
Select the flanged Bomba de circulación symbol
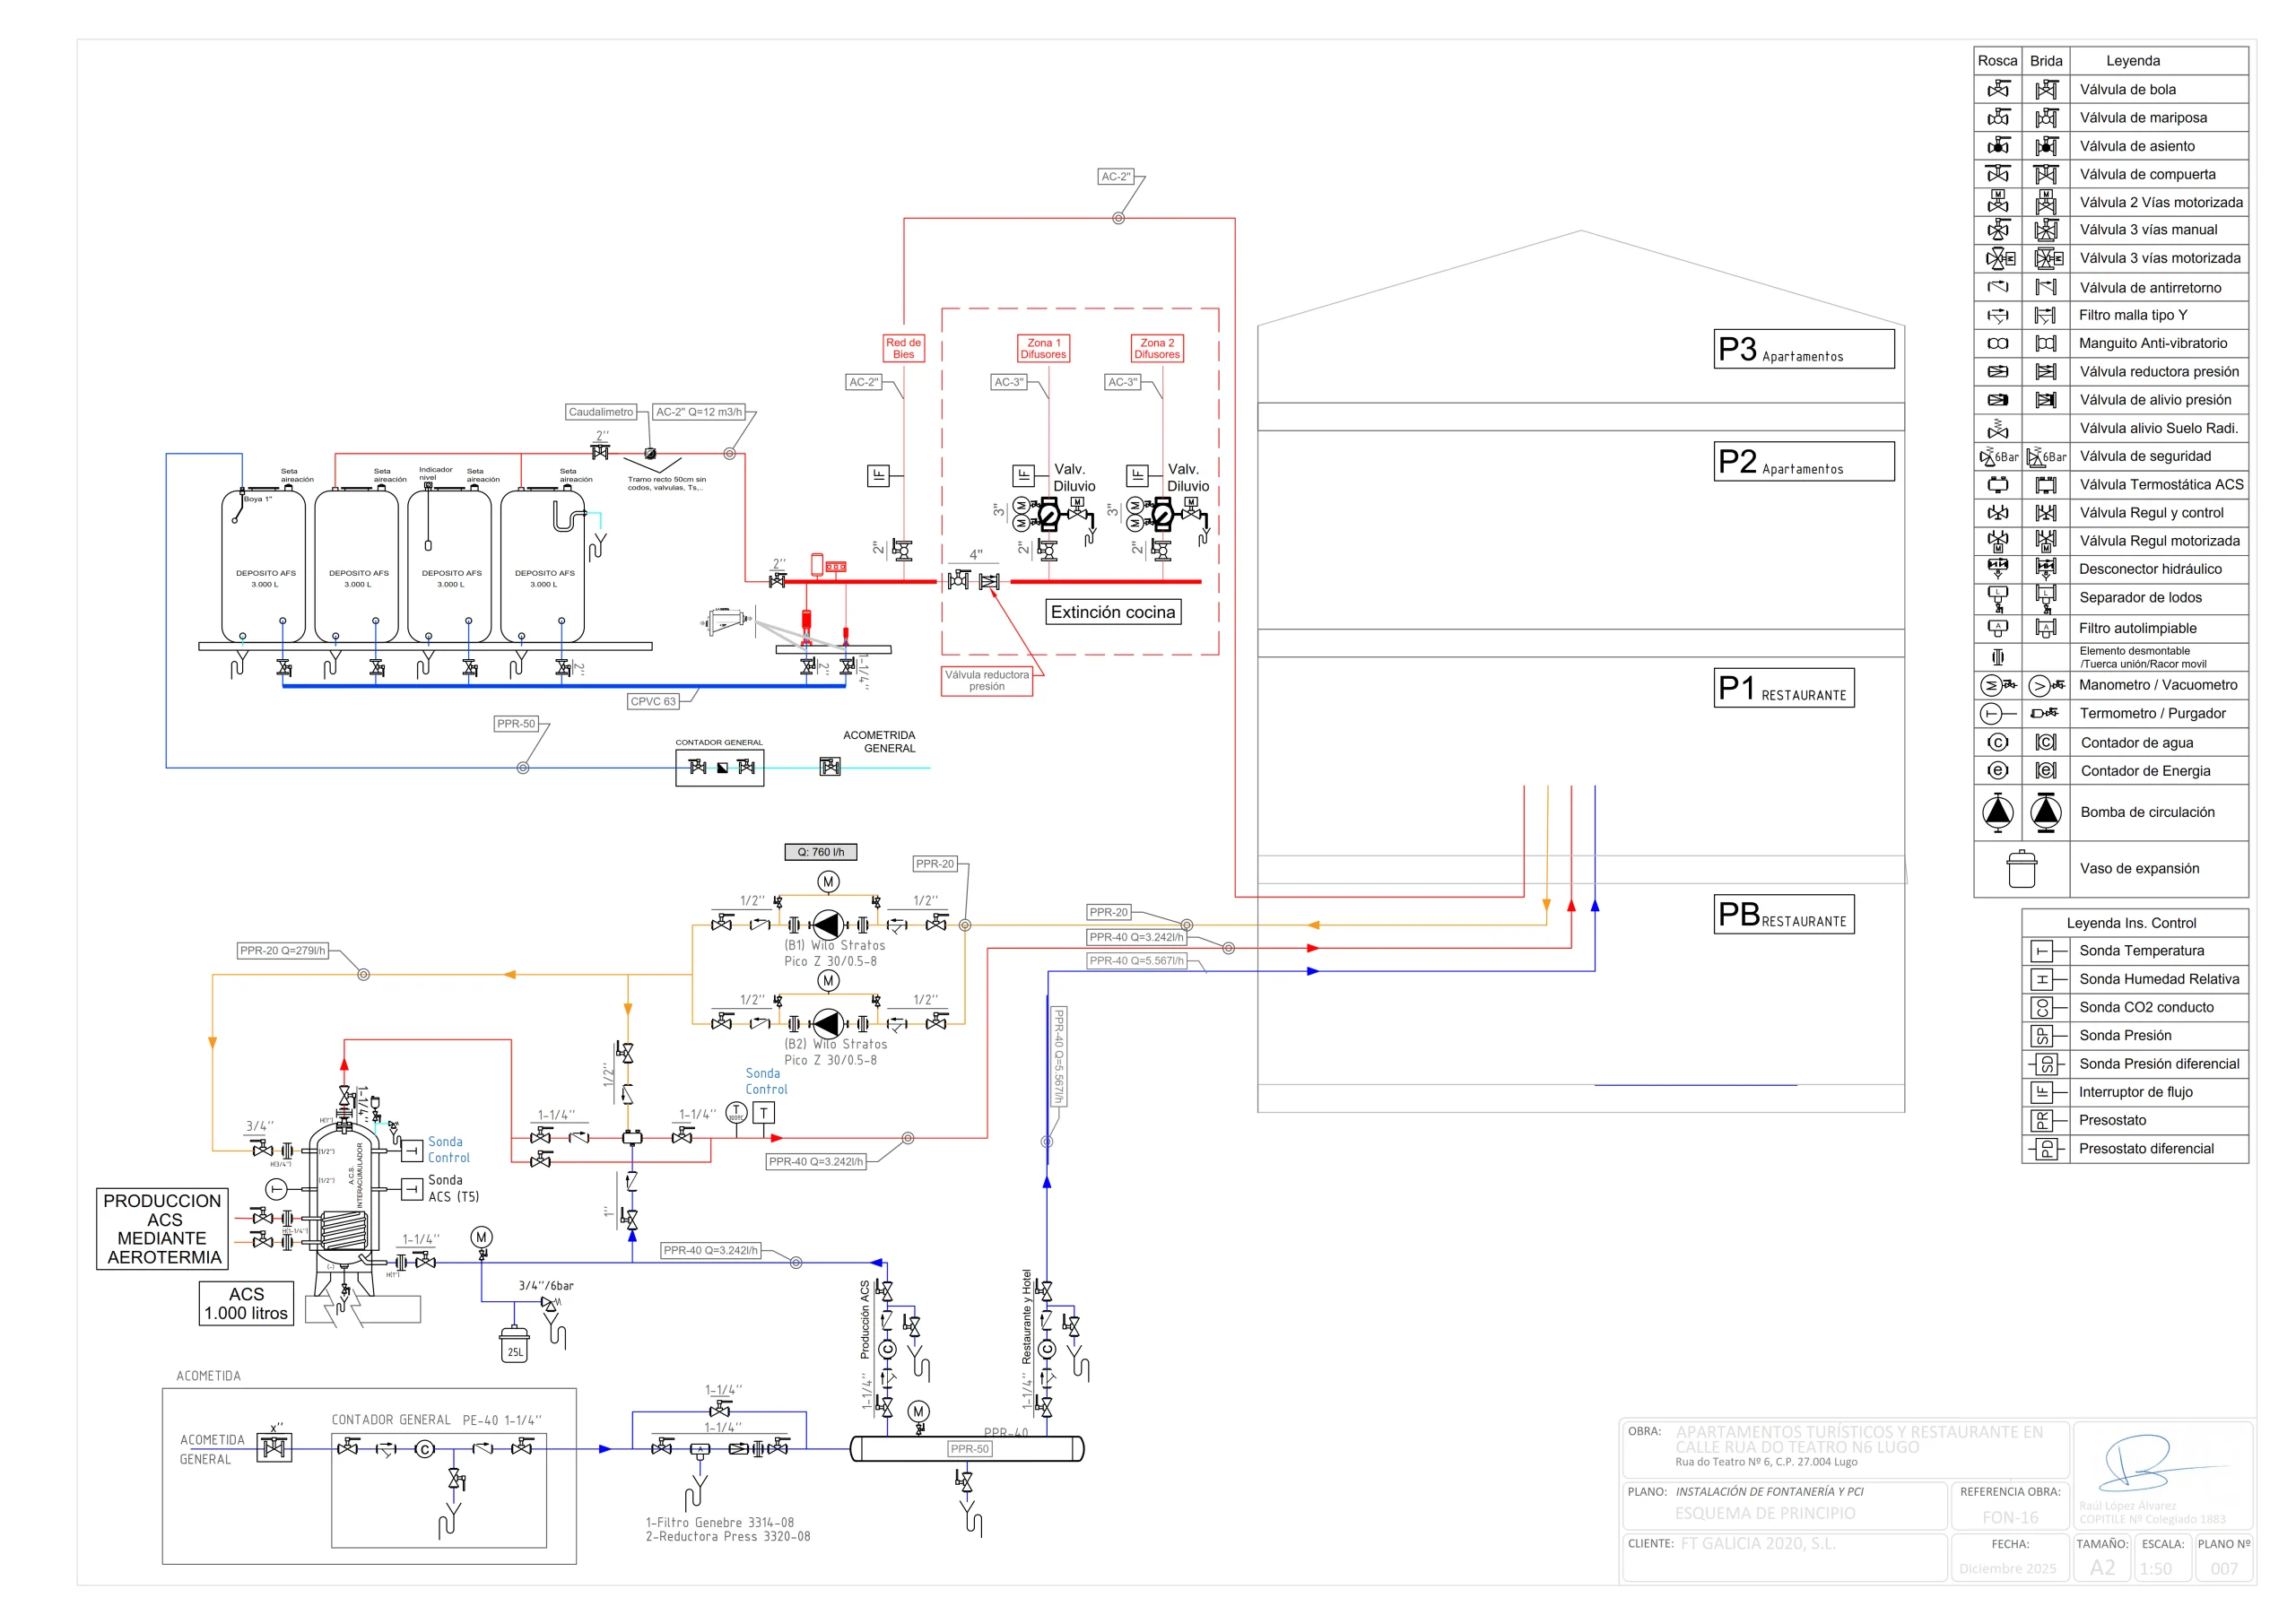tap(2046, 812)
